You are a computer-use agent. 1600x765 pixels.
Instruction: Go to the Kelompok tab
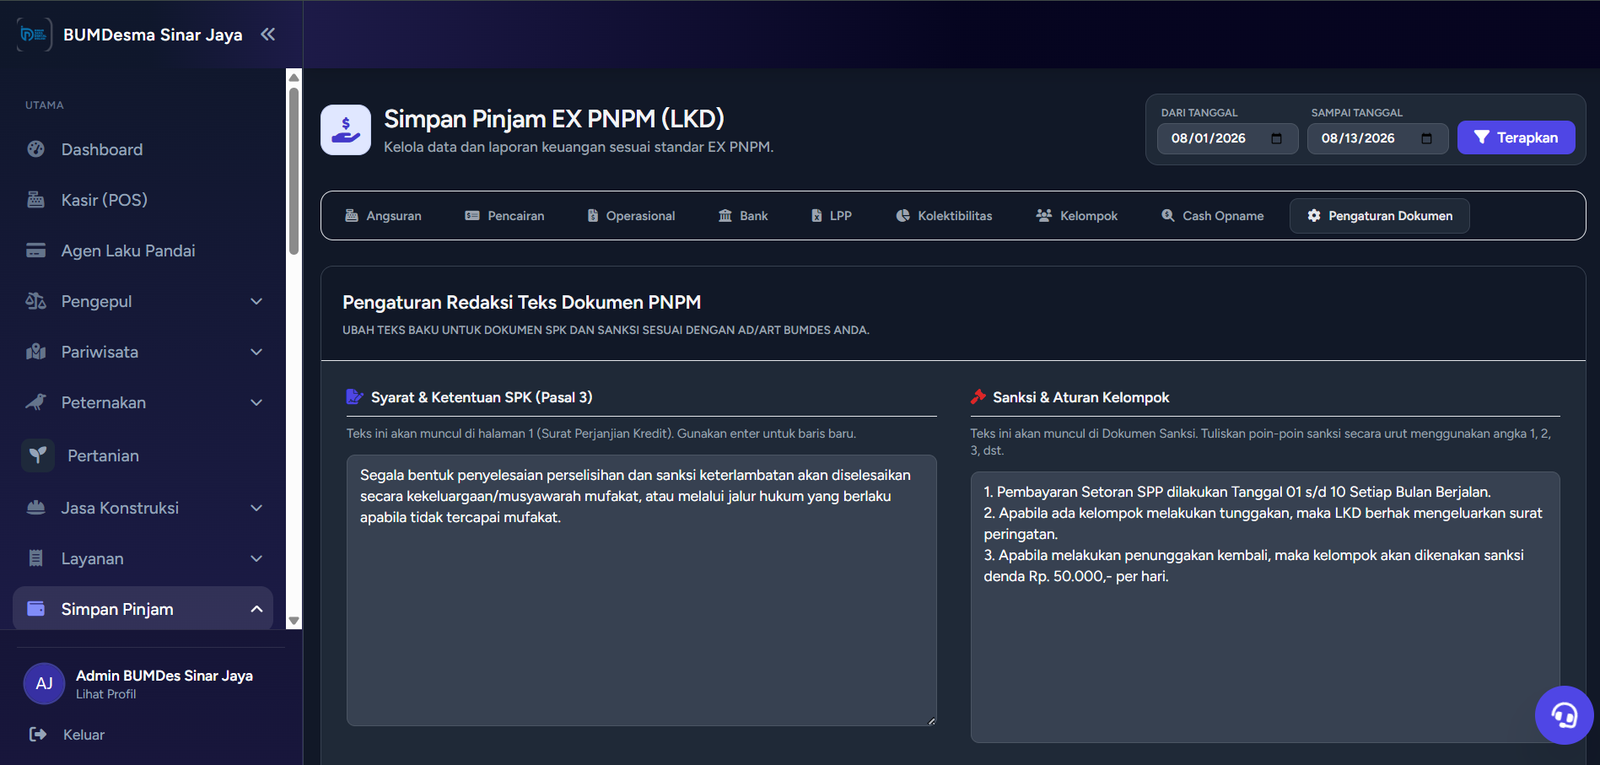point(1077,216)
